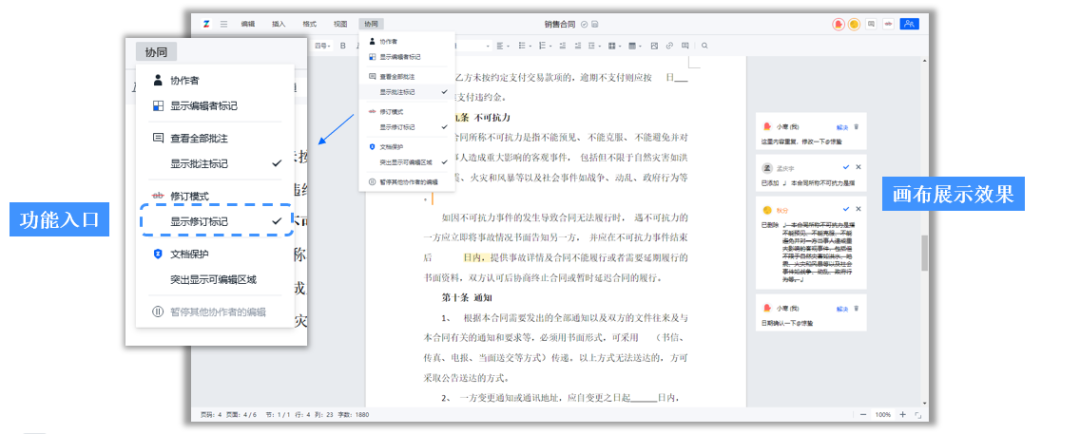Toggle 显示批注标记 in the enlarged callout menu

(x=216, y=164)
